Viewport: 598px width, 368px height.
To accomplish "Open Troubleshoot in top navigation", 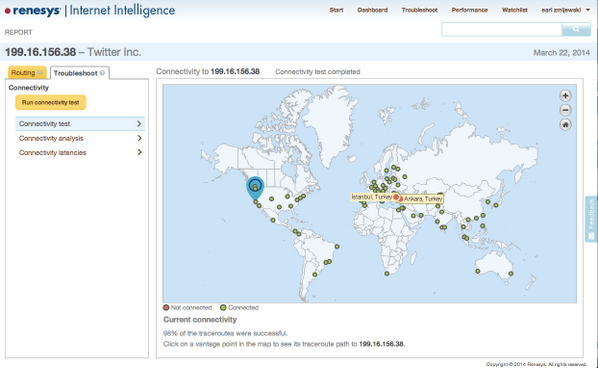I will pyautogui.click(x=420, y=10).
